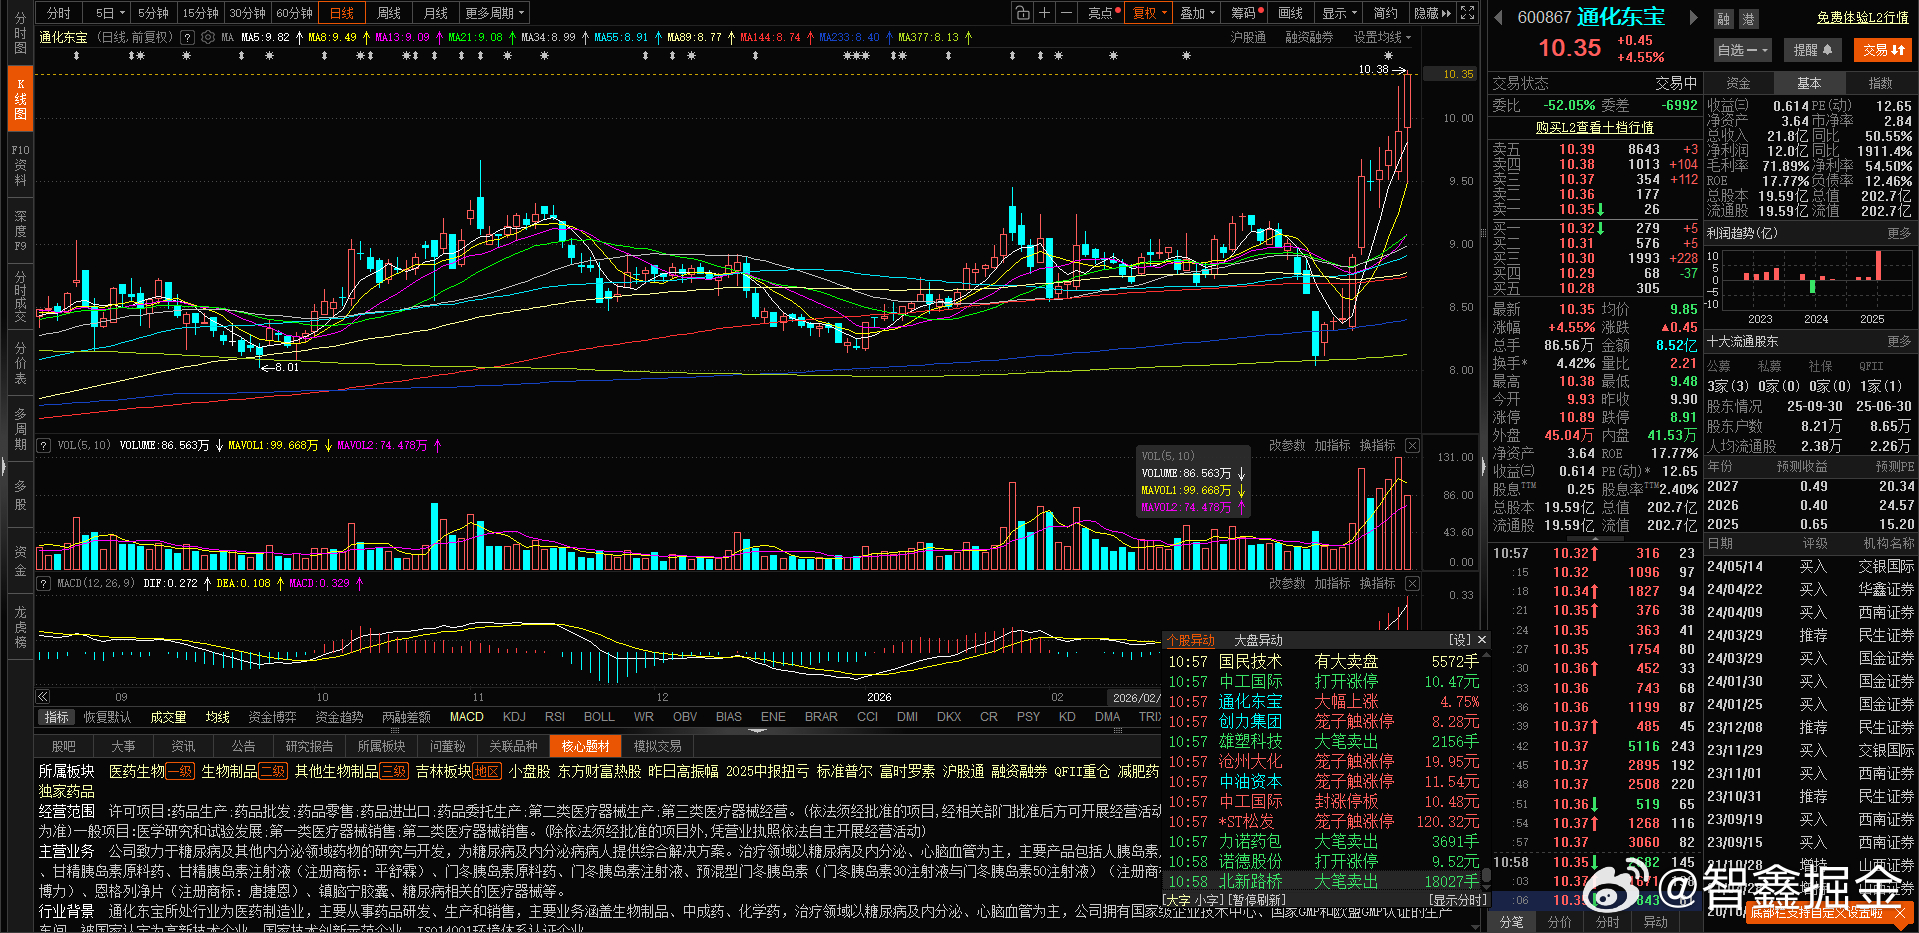
Task: Open the K线图 sidebar view
Action: [x=20, y=99]
